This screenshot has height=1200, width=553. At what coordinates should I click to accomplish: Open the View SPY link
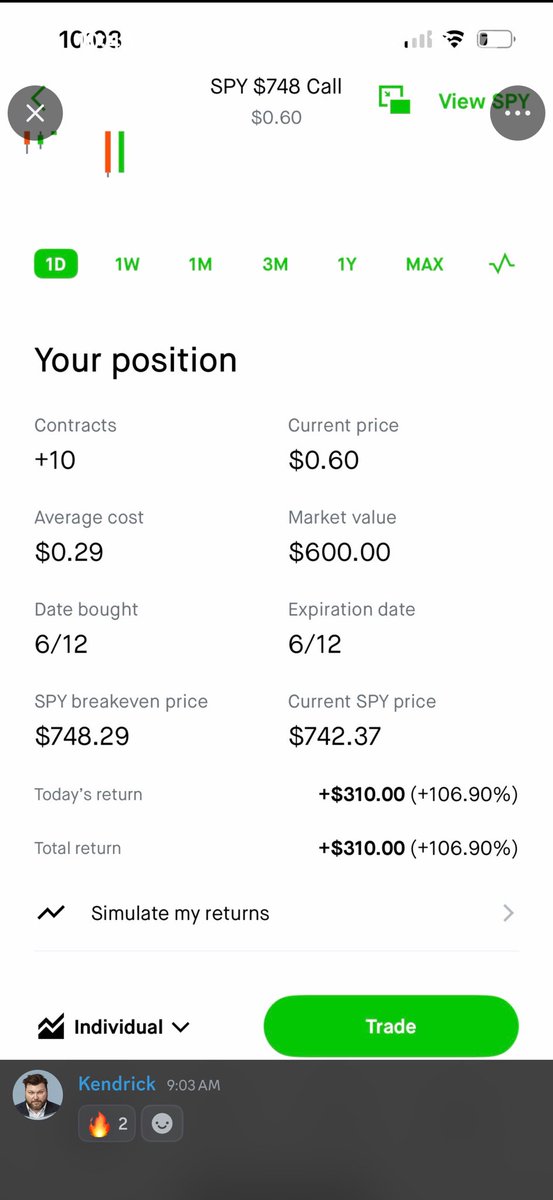(484, 101)
